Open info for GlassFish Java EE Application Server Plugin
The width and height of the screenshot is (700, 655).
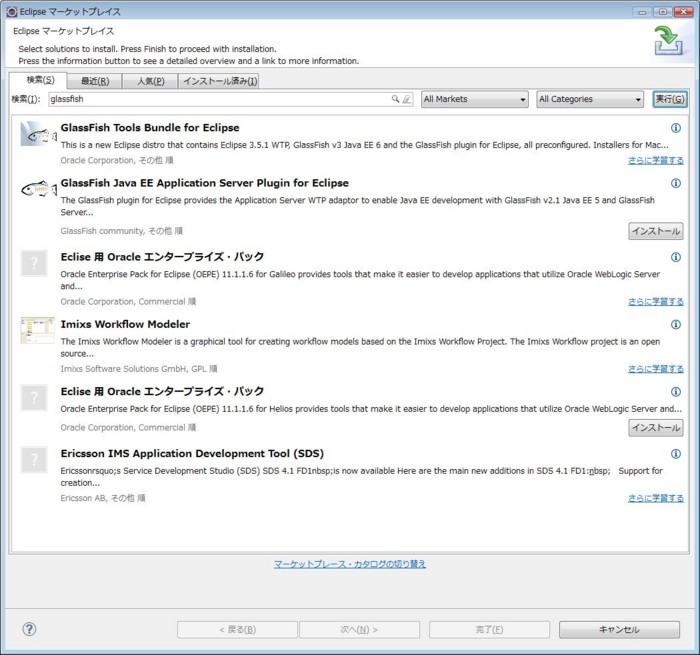675,183
